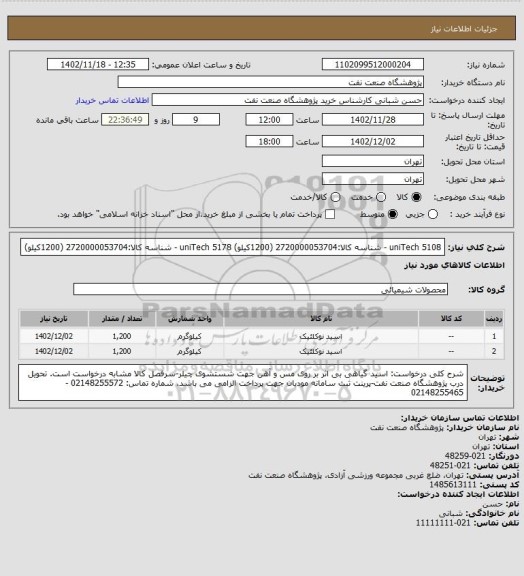This screenshot has height=576, width=524.
Task: Click the buyer organization name field
Action: tap(270, 82)
